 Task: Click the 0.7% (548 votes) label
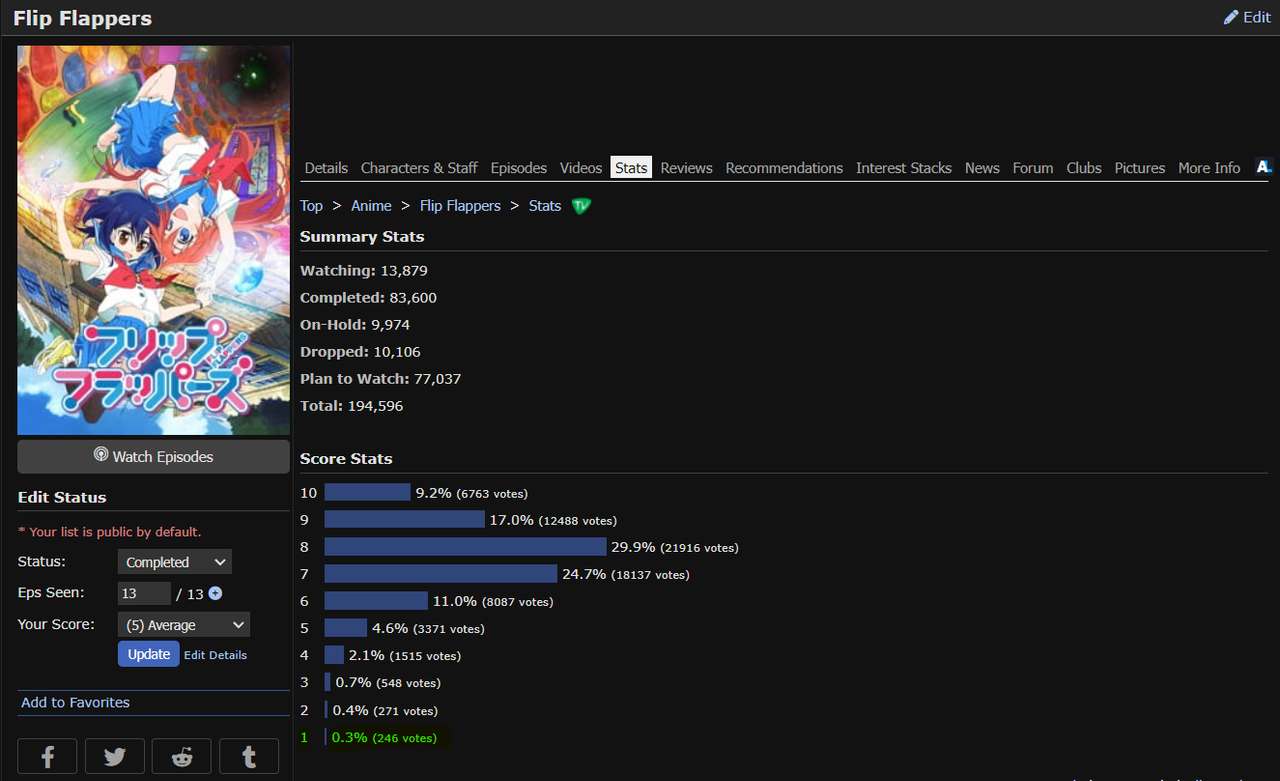click(x=388, y=683)
